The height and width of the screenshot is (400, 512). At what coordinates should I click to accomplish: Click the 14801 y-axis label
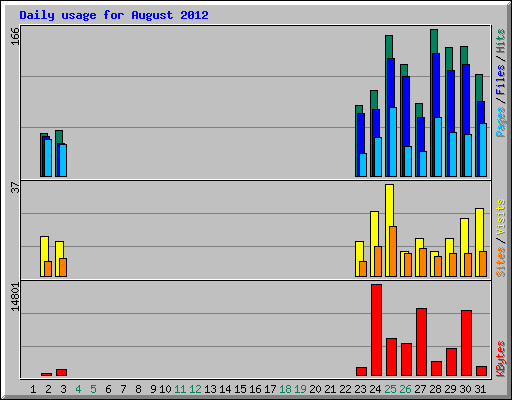pyautogui.click(x=15, y=297)
